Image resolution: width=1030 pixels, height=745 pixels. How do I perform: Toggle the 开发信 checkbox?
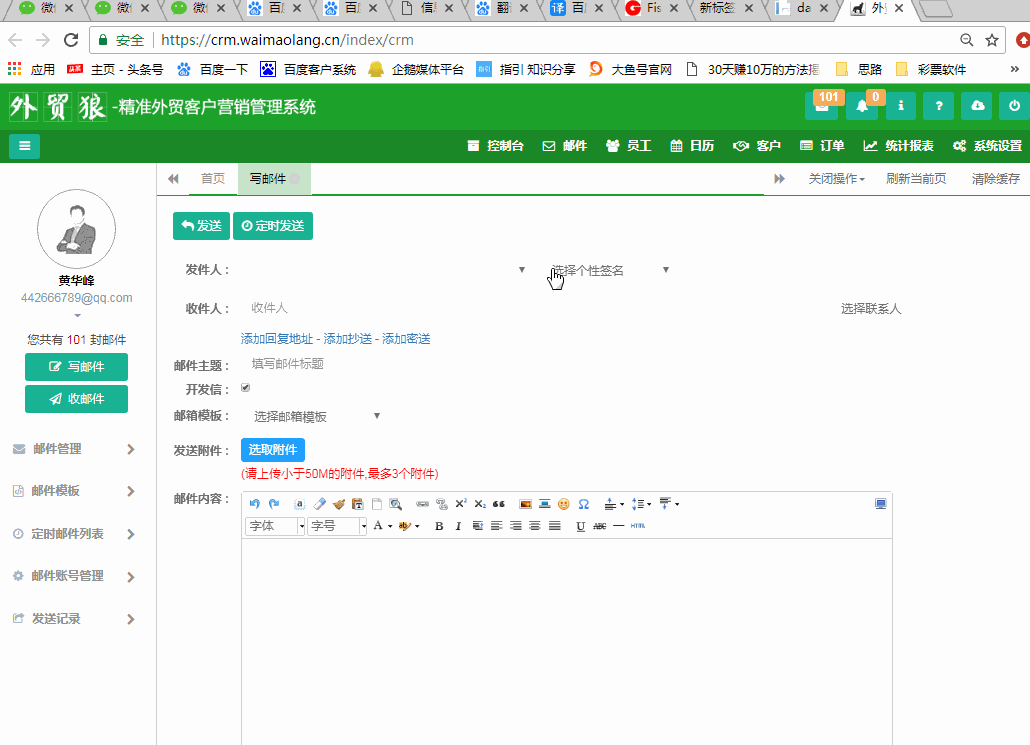(246, 388)
